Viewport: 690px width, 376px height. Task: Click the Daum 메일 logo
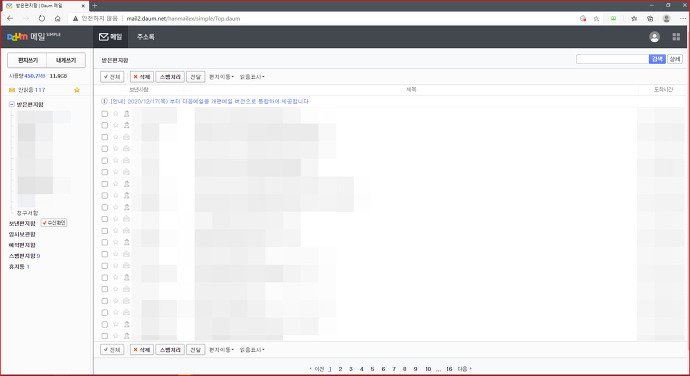pyautogui.click(x=33, y=37)
